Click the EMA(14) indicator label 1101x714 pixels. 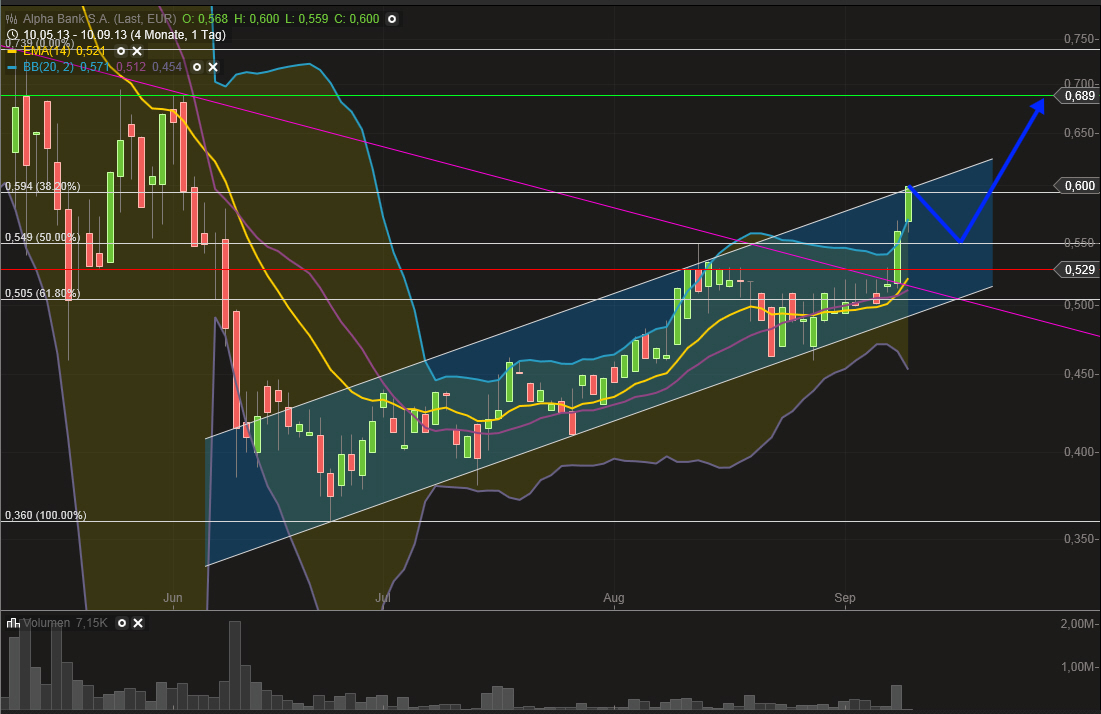tap(48, 51)
